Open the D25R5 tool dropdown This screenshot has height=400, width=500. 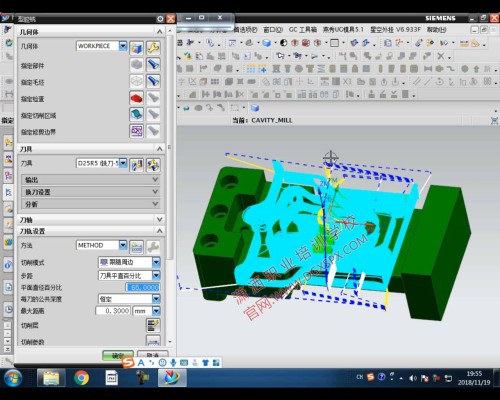(x=123, y=163)
